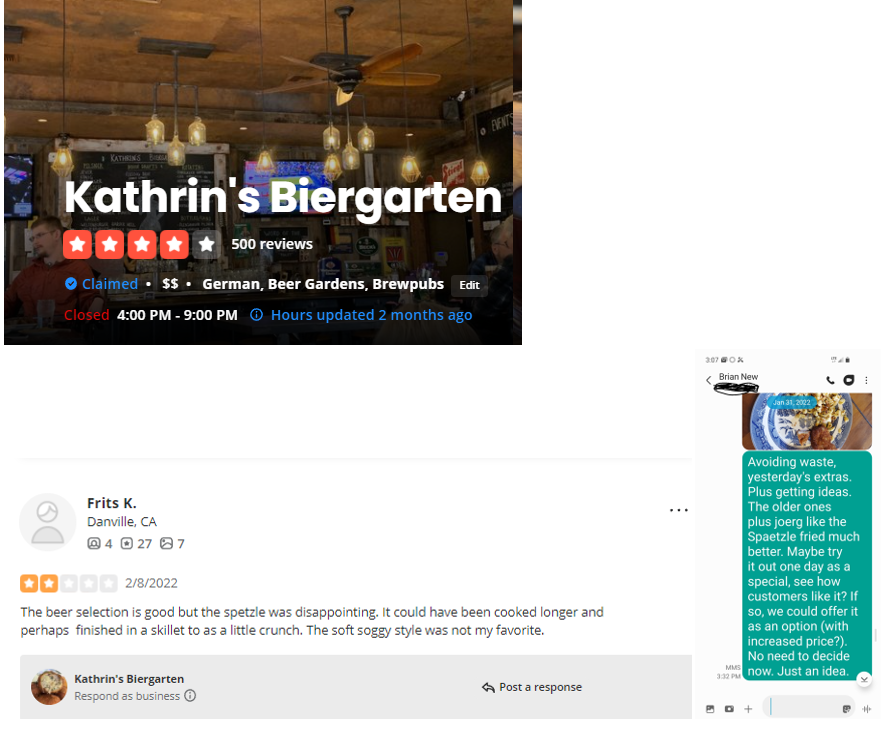Click the scroll-to-bottom chevron in chat
893x733 pixels.
(864, 679)
